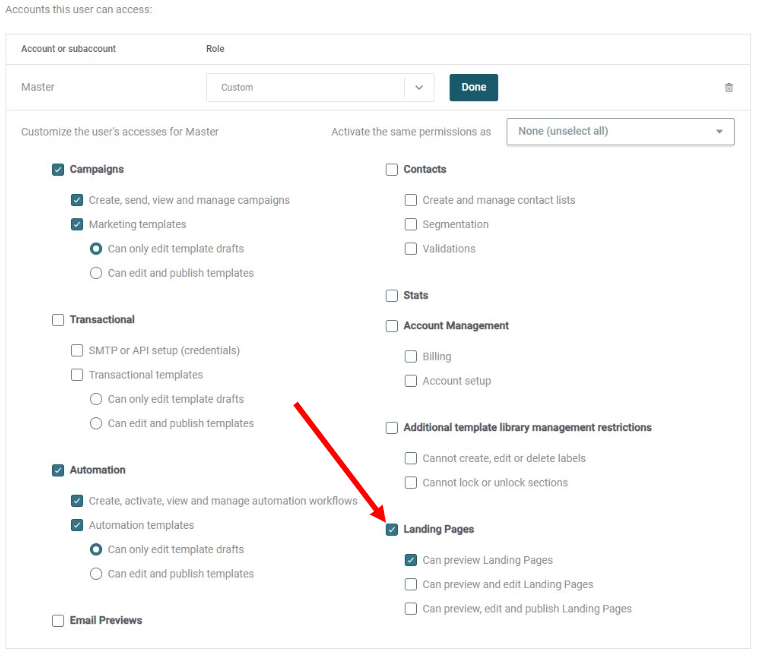The height and width of the screenshot is (654, 757).
Task: Select Can edit and publish templates under Automation templates
Action: pos(96,574)
